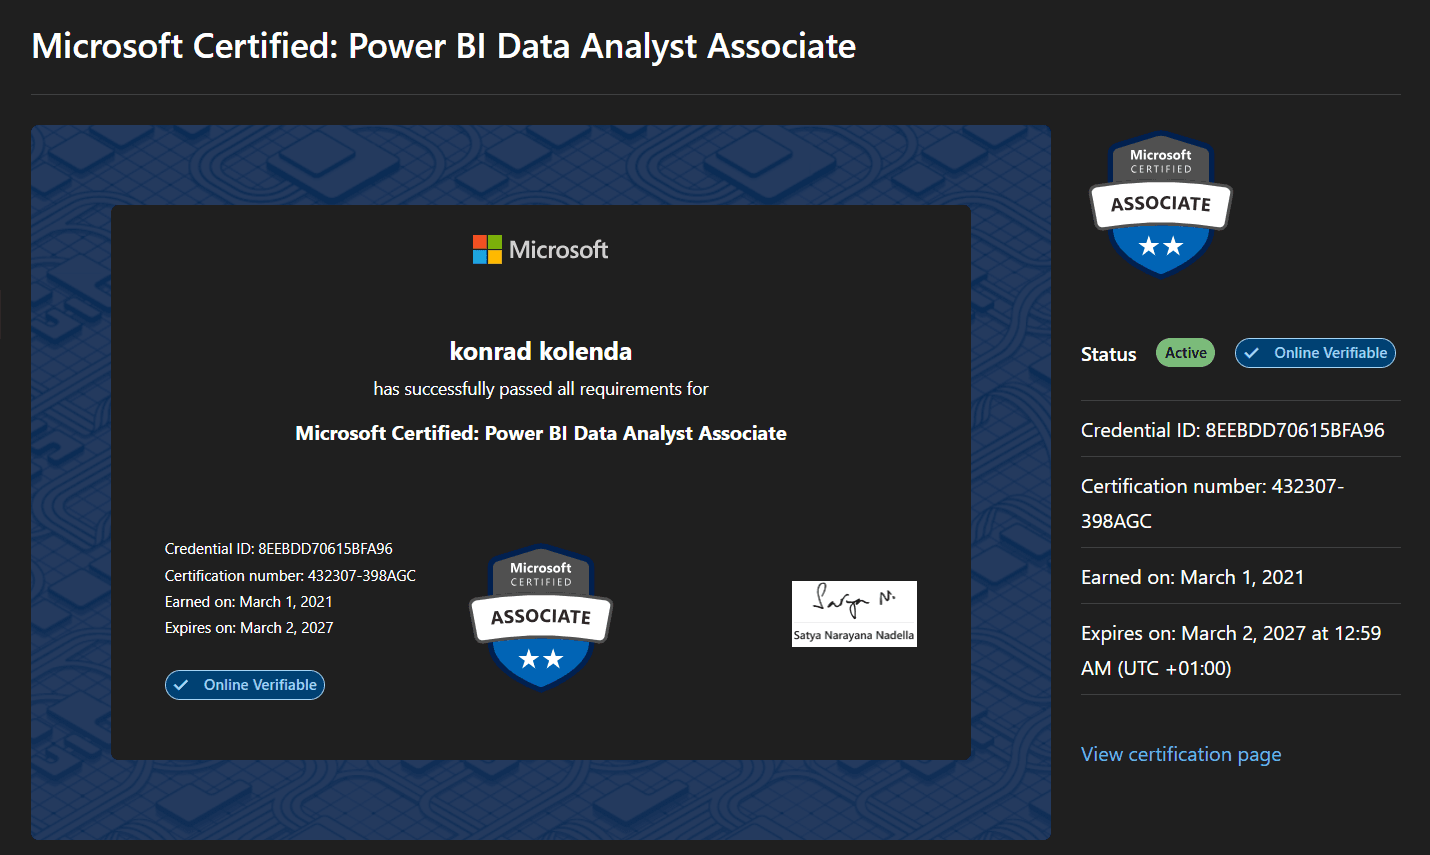The width and height of the screenshot is (1430, 855).
Task: Click the name konrad kolenda on certificate
Action: point(541,351)
